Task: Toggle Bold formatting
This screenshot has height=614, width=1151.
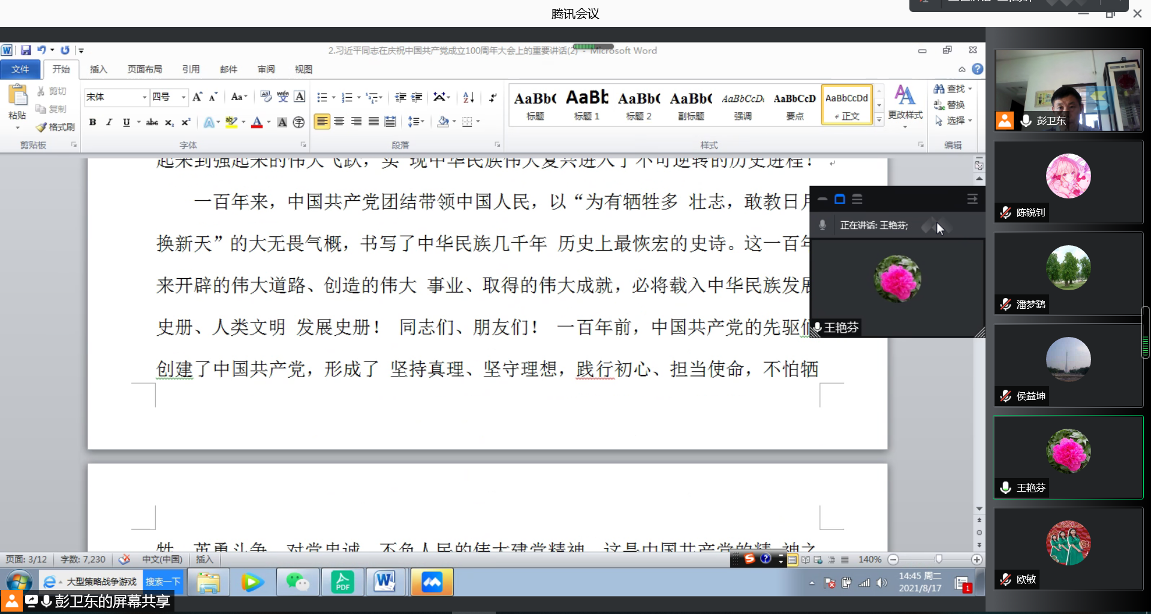Action: pyautogui.click(x=92, y=122)
